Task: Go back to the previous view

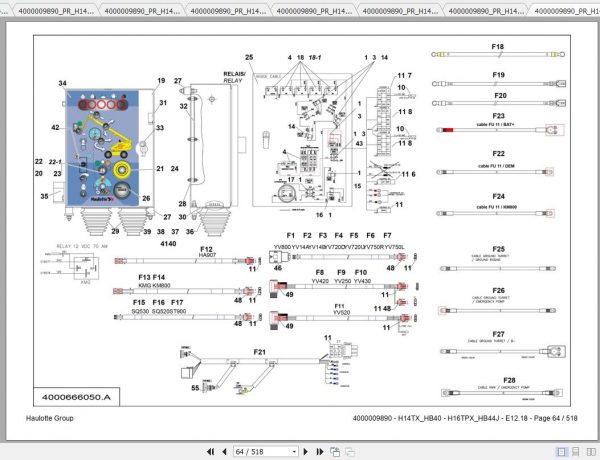Action: pyautogui.click(x=335, y=452)
